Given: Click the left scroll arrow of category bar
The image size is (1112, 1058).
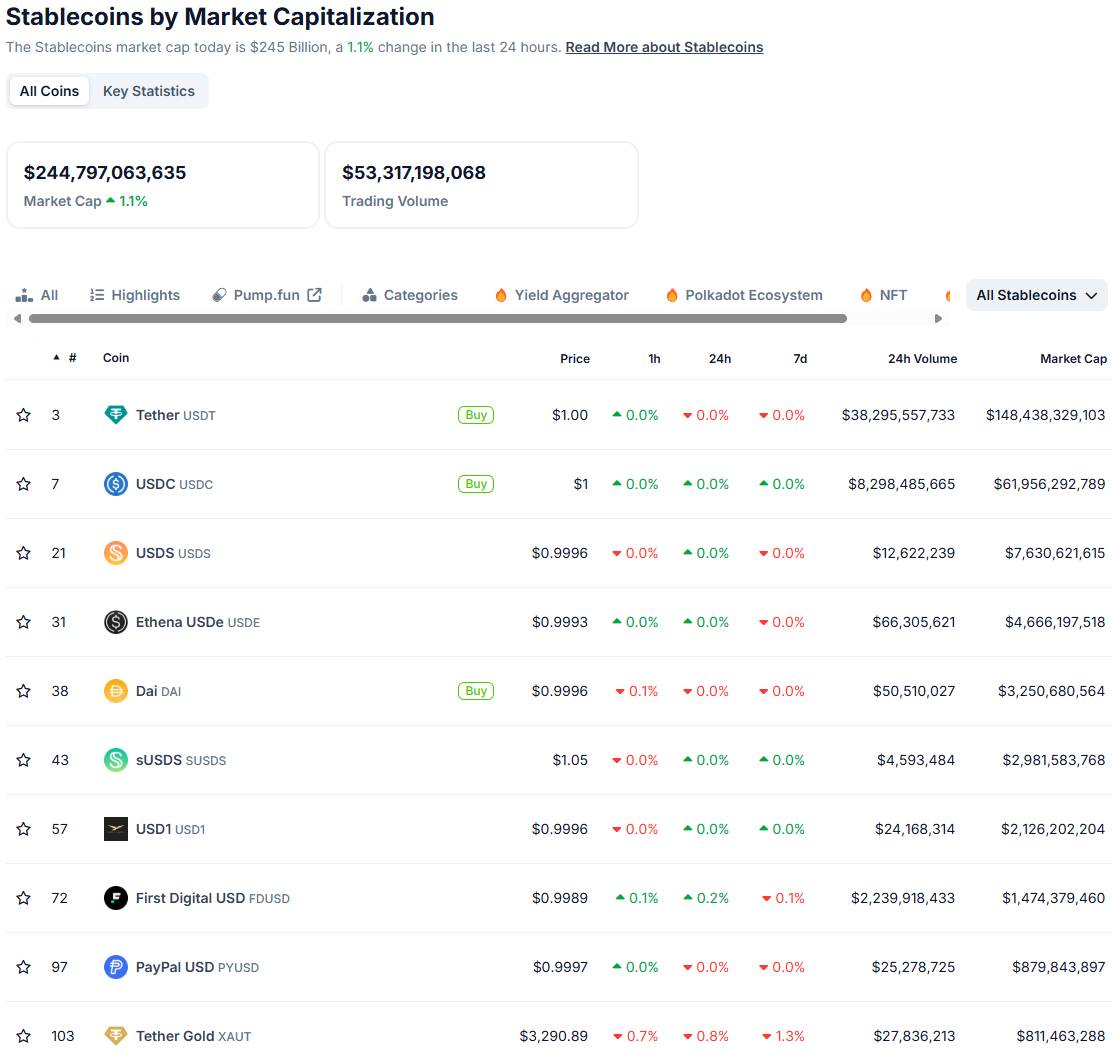Looking at the screenshot, I should click(x=17, y=318).
